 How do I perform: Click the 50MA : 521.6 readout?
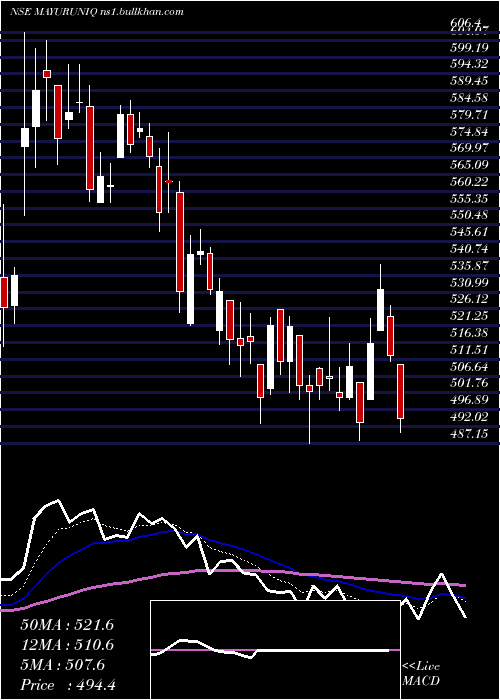pos(67,625)
